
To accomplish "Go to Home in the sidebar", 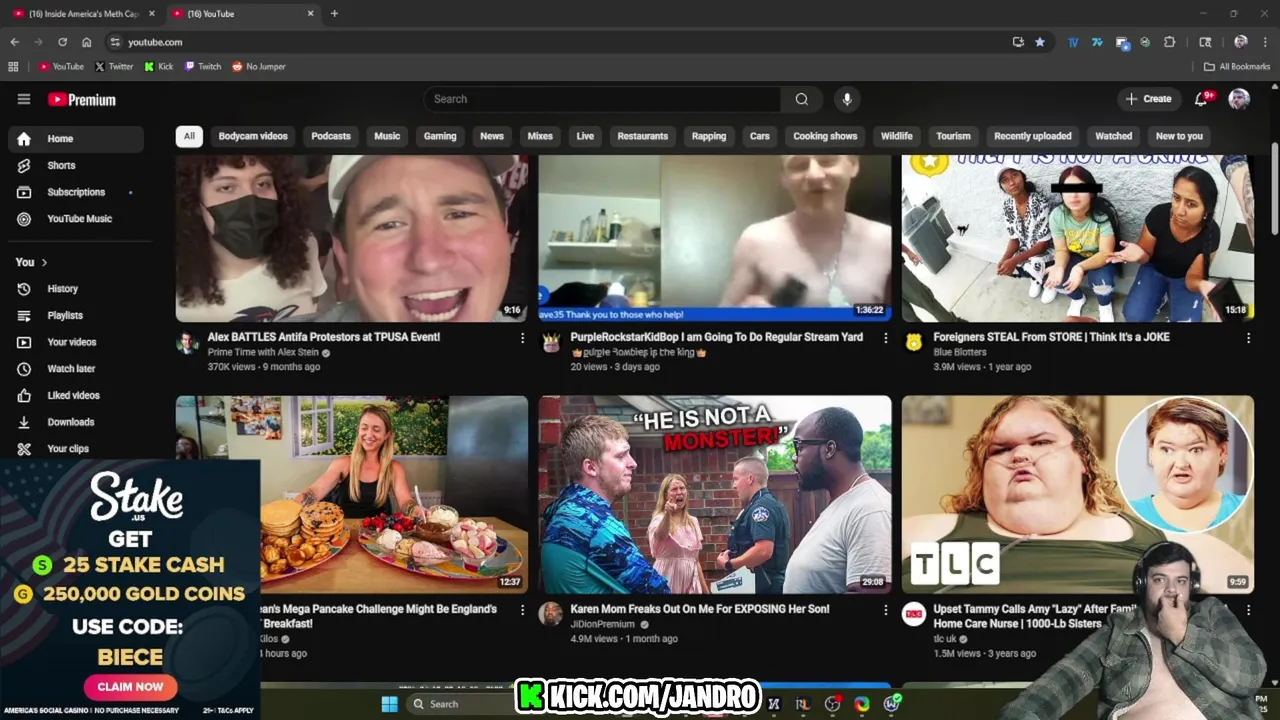I will tap(76, 139).
